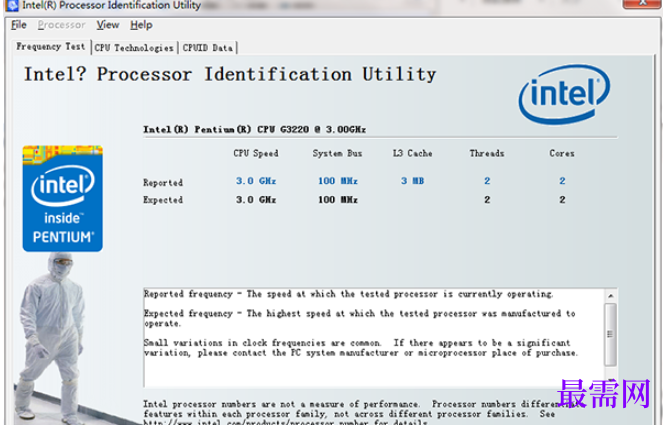Click the reported Threads value '2'
Screen dimensions: 669x425
(487, 181)
